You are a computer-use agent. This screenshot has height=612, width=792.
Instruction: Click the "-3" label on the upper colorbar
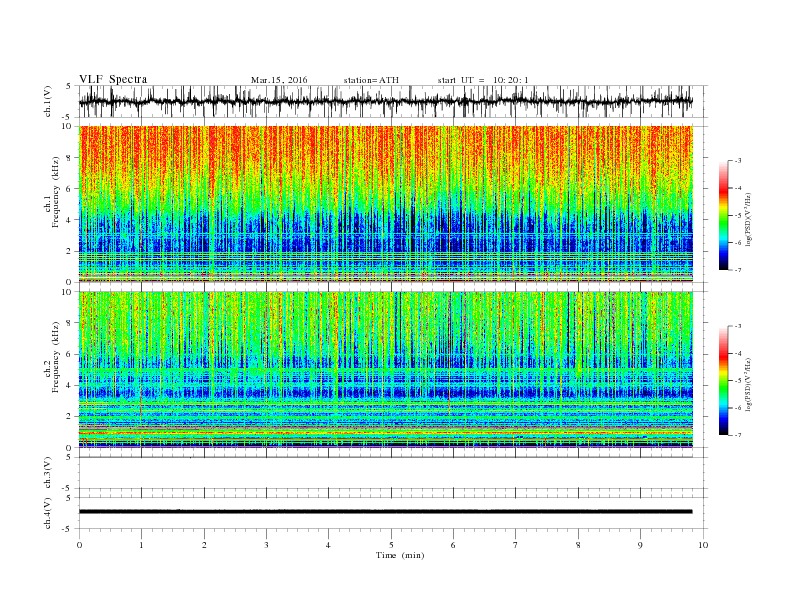pos(737,161)
